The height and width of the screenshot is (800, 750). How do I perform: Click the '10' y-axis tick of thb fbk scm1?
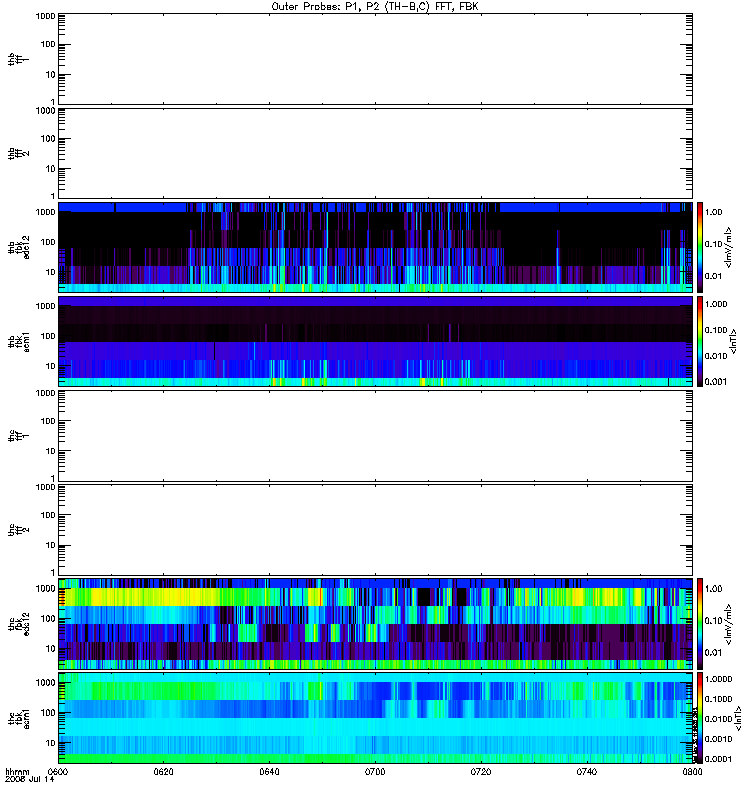point(51,366)
